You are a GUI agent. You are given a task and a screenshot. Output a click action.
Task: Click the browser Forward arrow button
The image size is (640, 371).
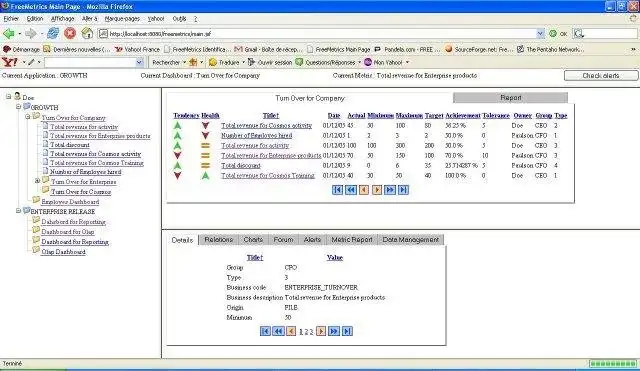pos(31,33)
